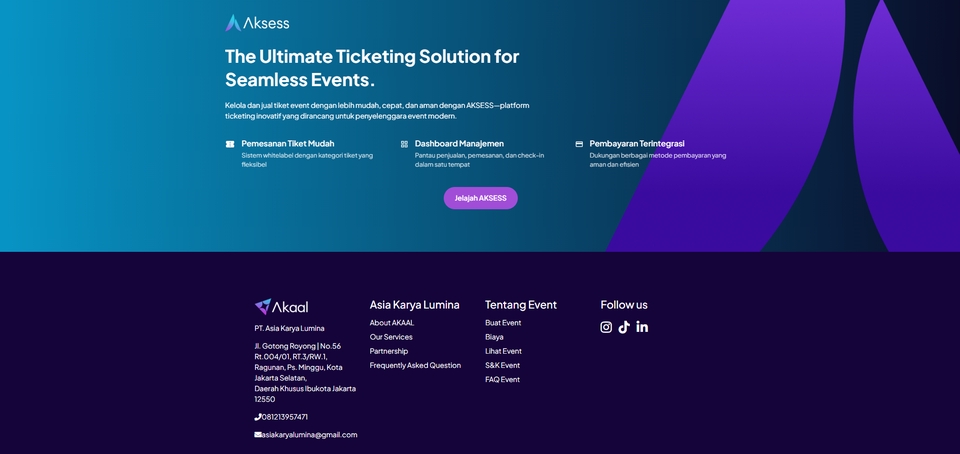Click the phone icon in footer

coord(258,417)
